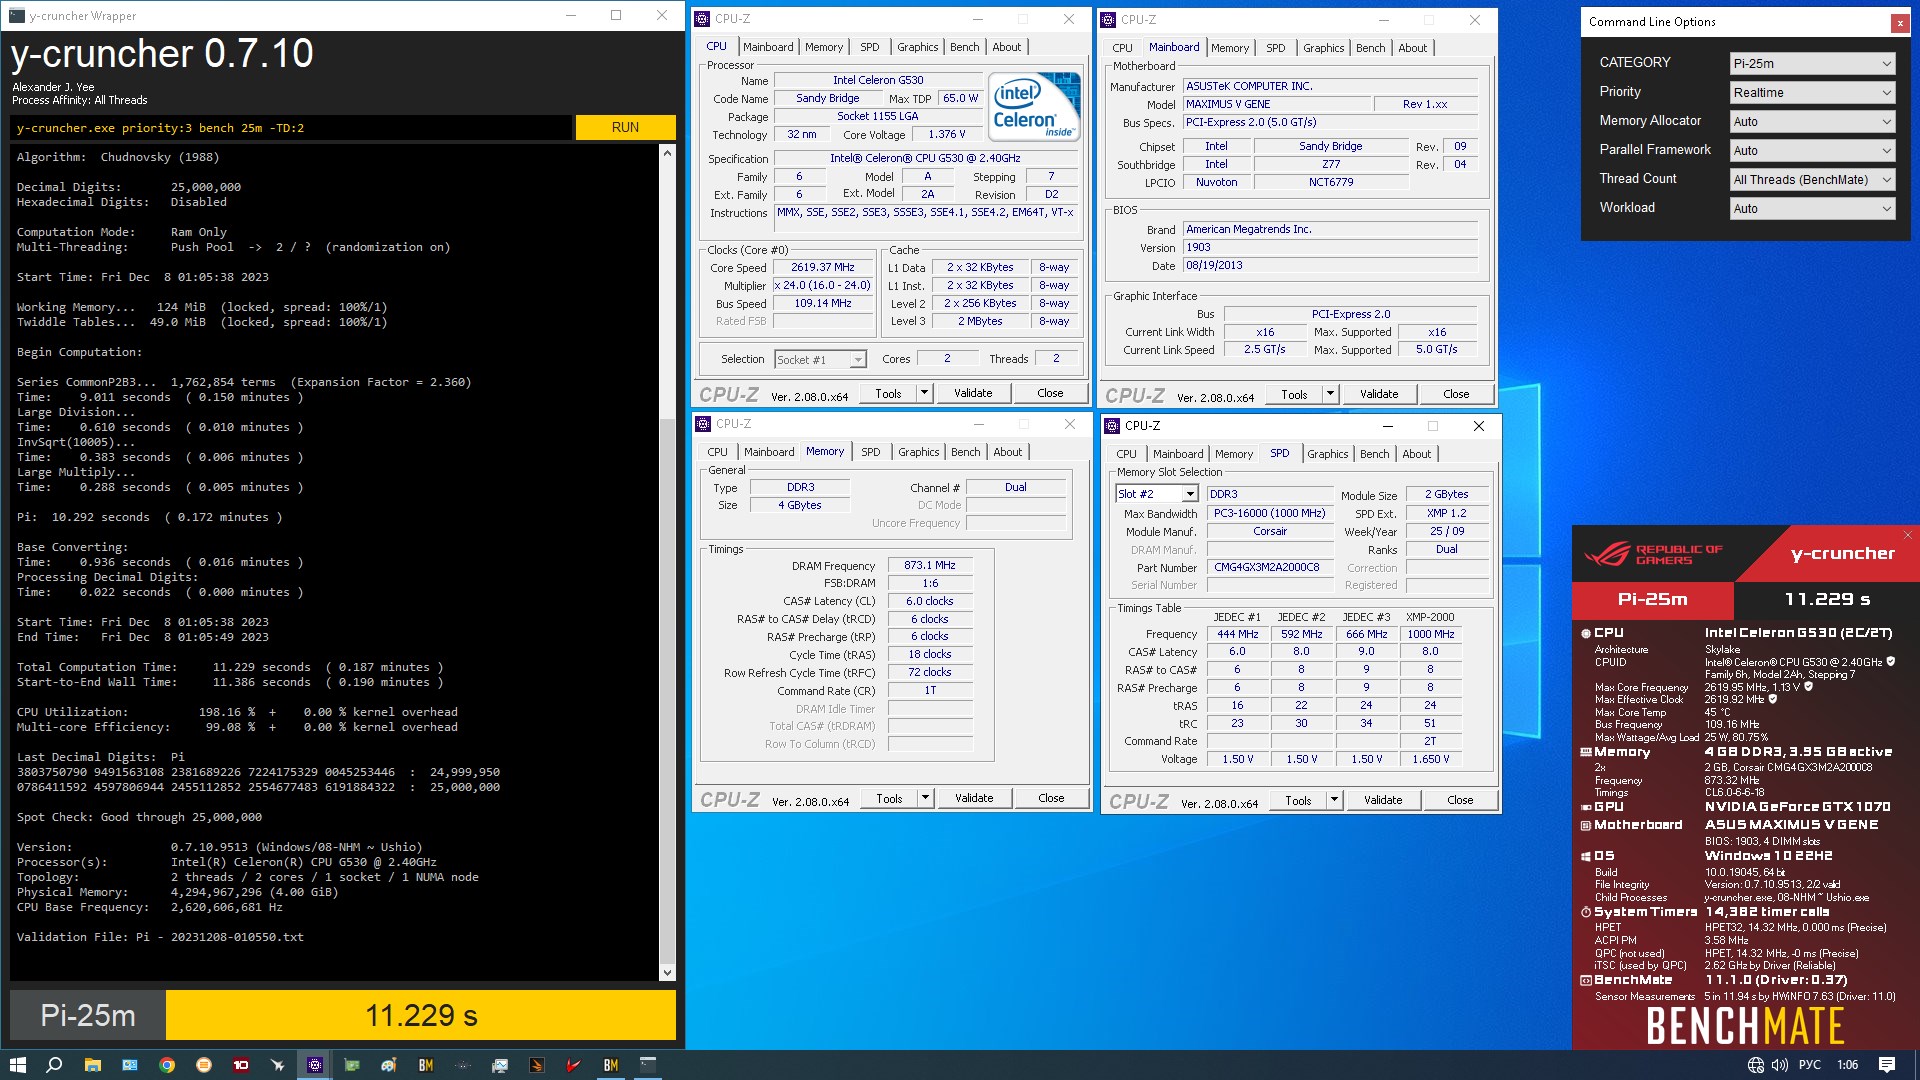Open the Workload dropdown
The height and width of the screenshot is (1080, 1920).
[x=1812, y=208]
